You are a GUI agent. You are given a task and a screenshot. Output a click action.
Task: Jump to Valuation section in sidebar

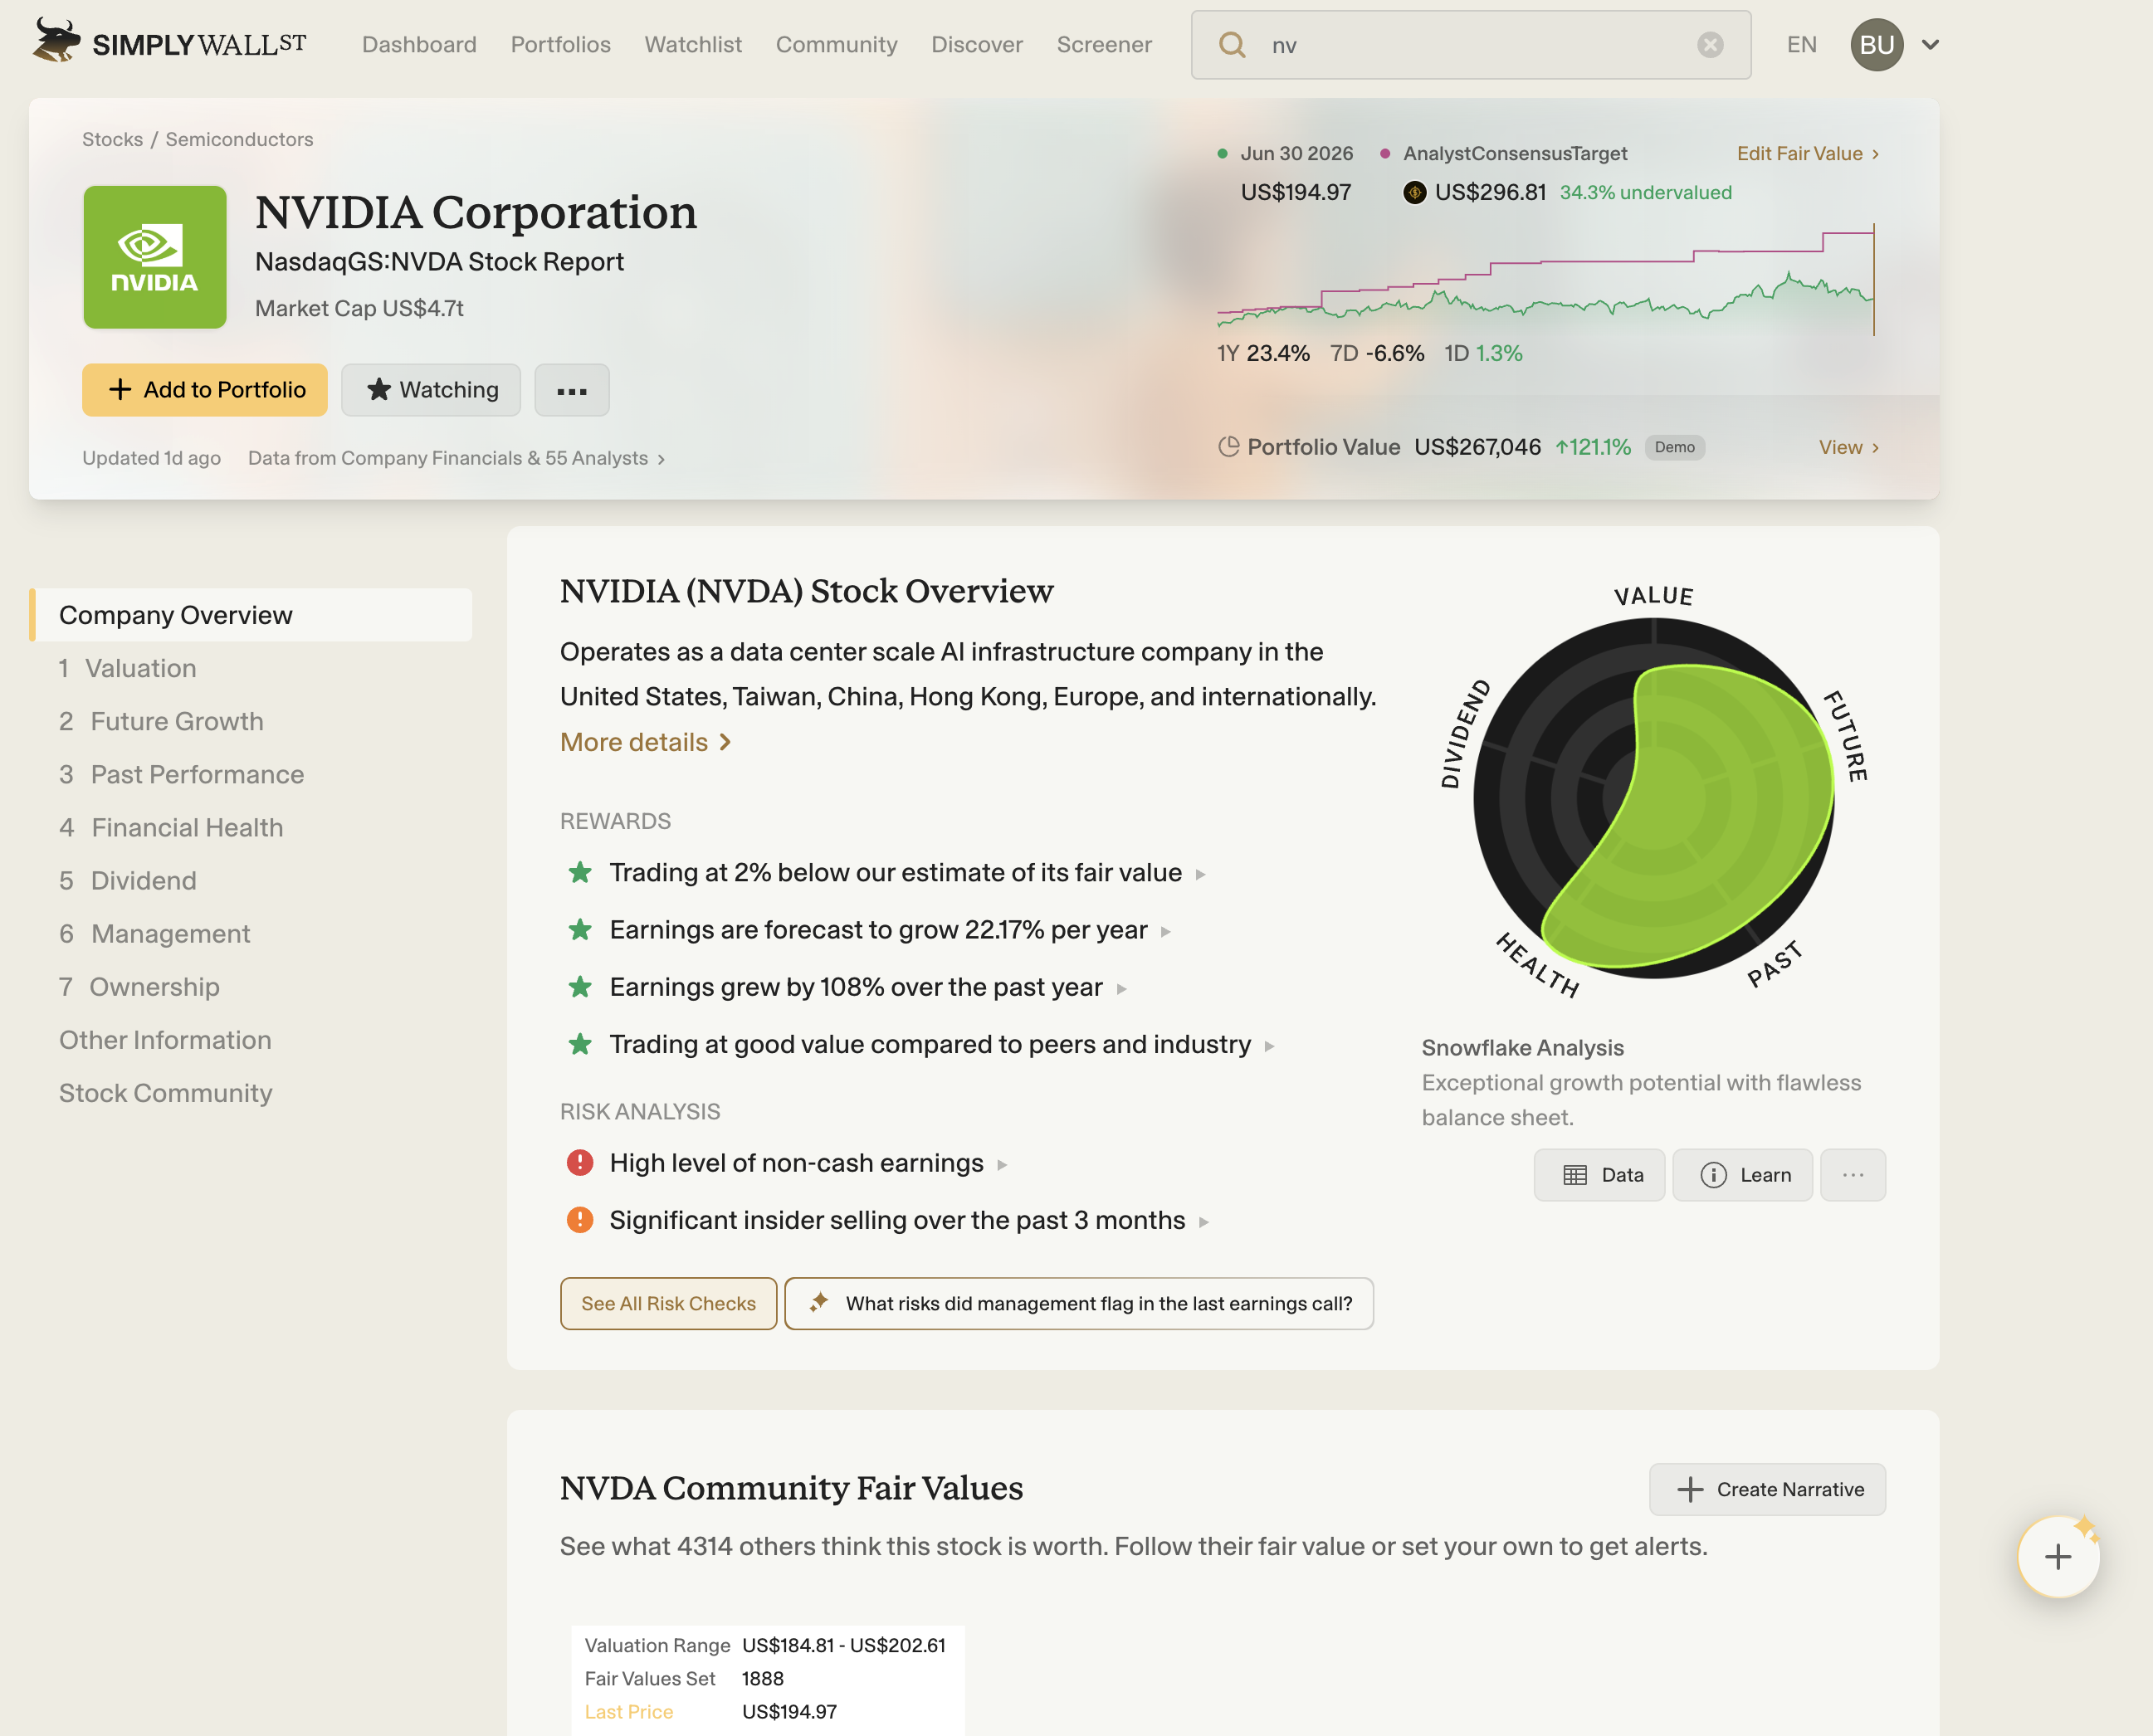tap(128, 668)
